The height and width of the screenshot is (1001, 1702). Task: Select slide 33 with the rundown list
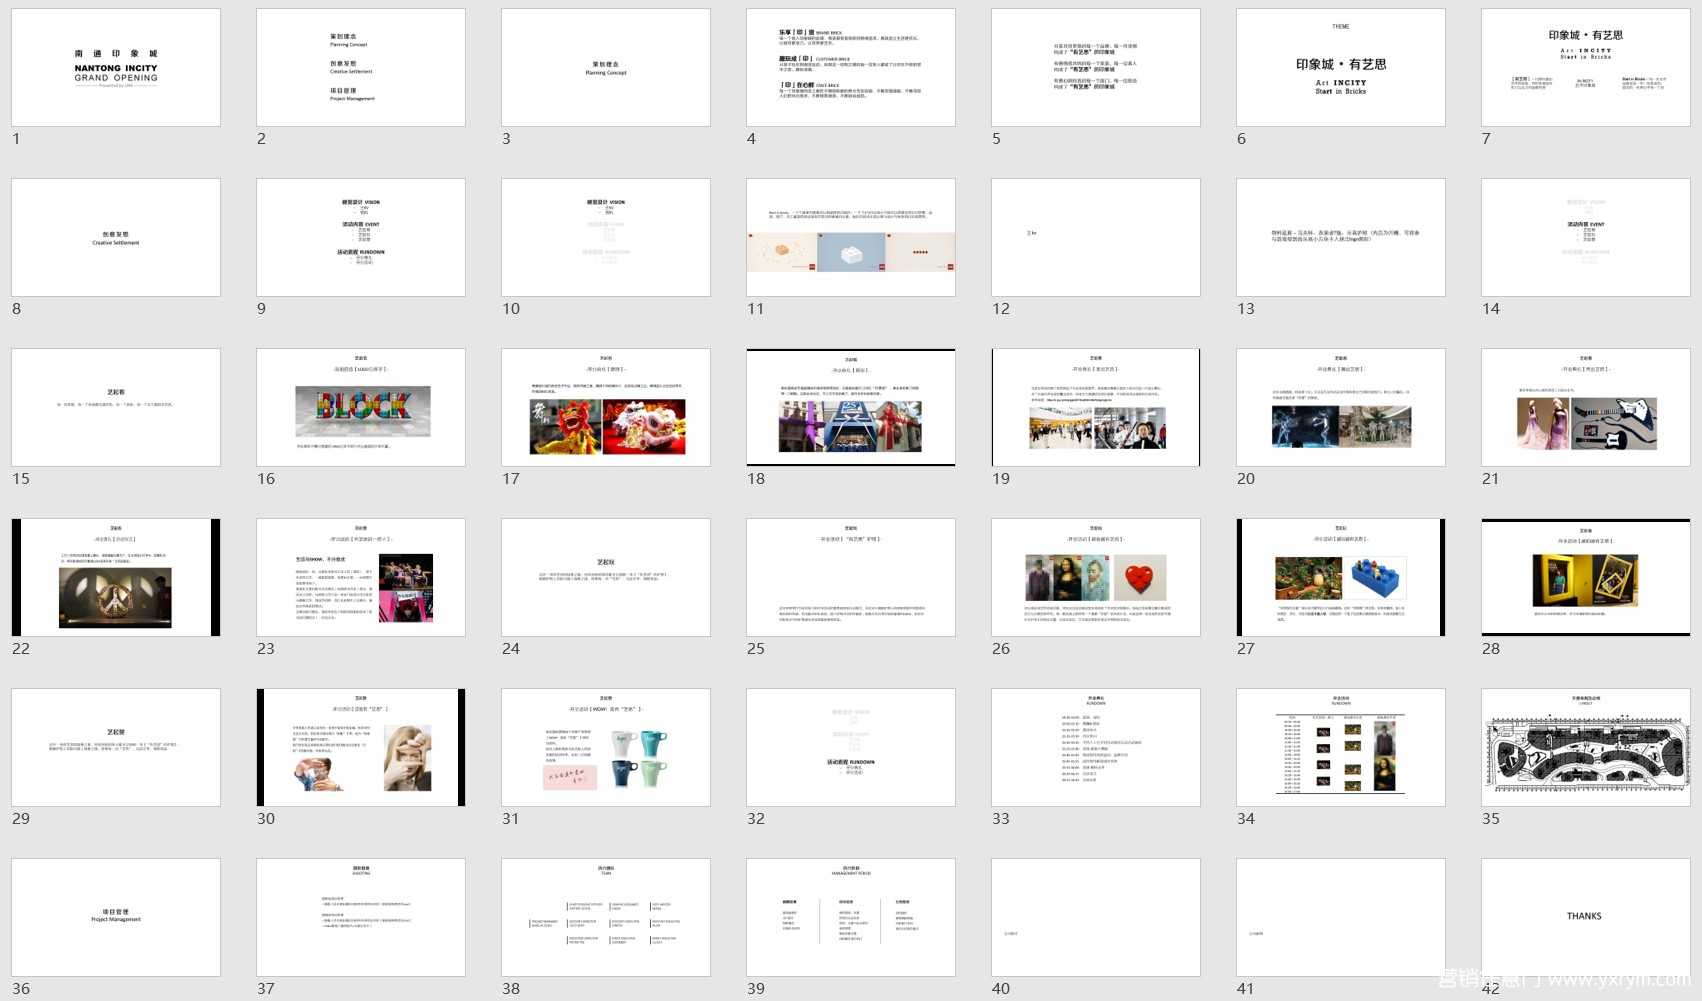point(1096,748)
